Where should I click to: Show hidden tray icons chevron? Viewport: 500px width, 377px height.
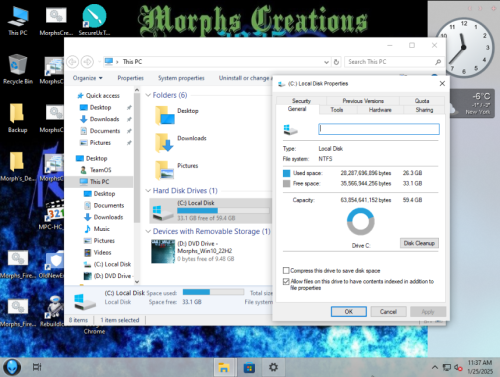pyautogui.click(x=435, y=367)
